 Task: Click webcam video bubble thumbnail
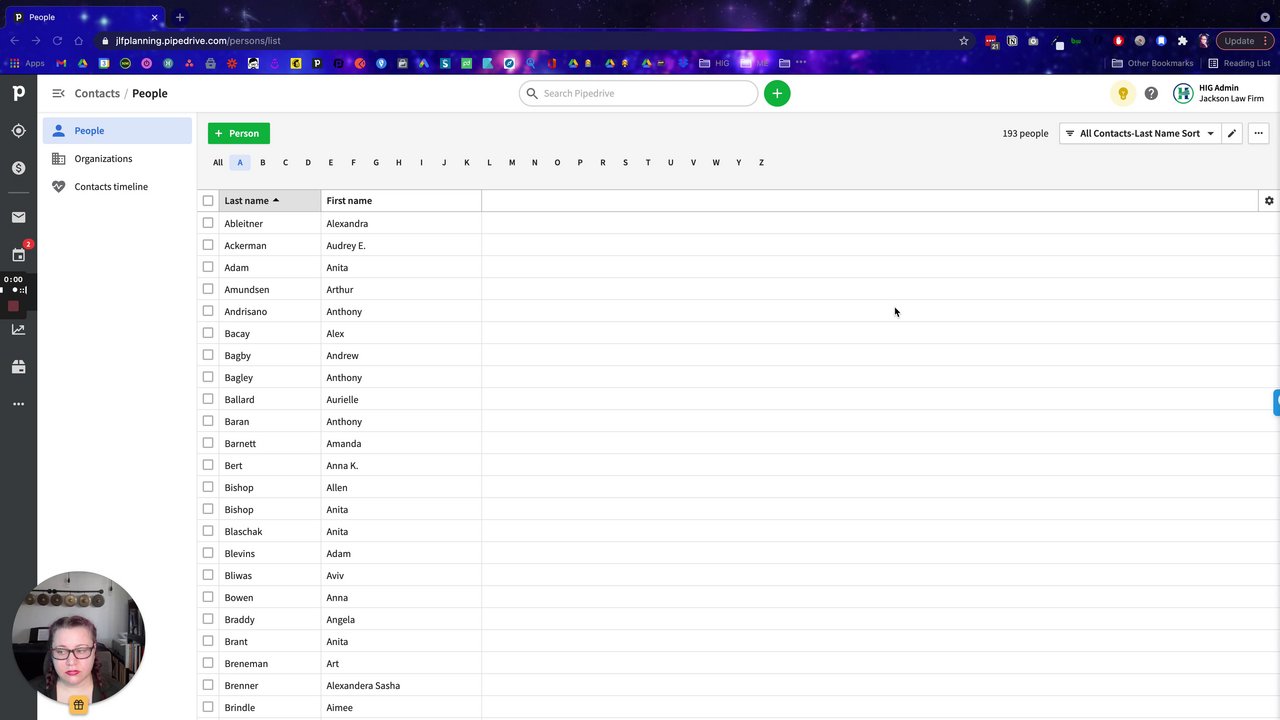pyautogui.click(x=78, y=637)
